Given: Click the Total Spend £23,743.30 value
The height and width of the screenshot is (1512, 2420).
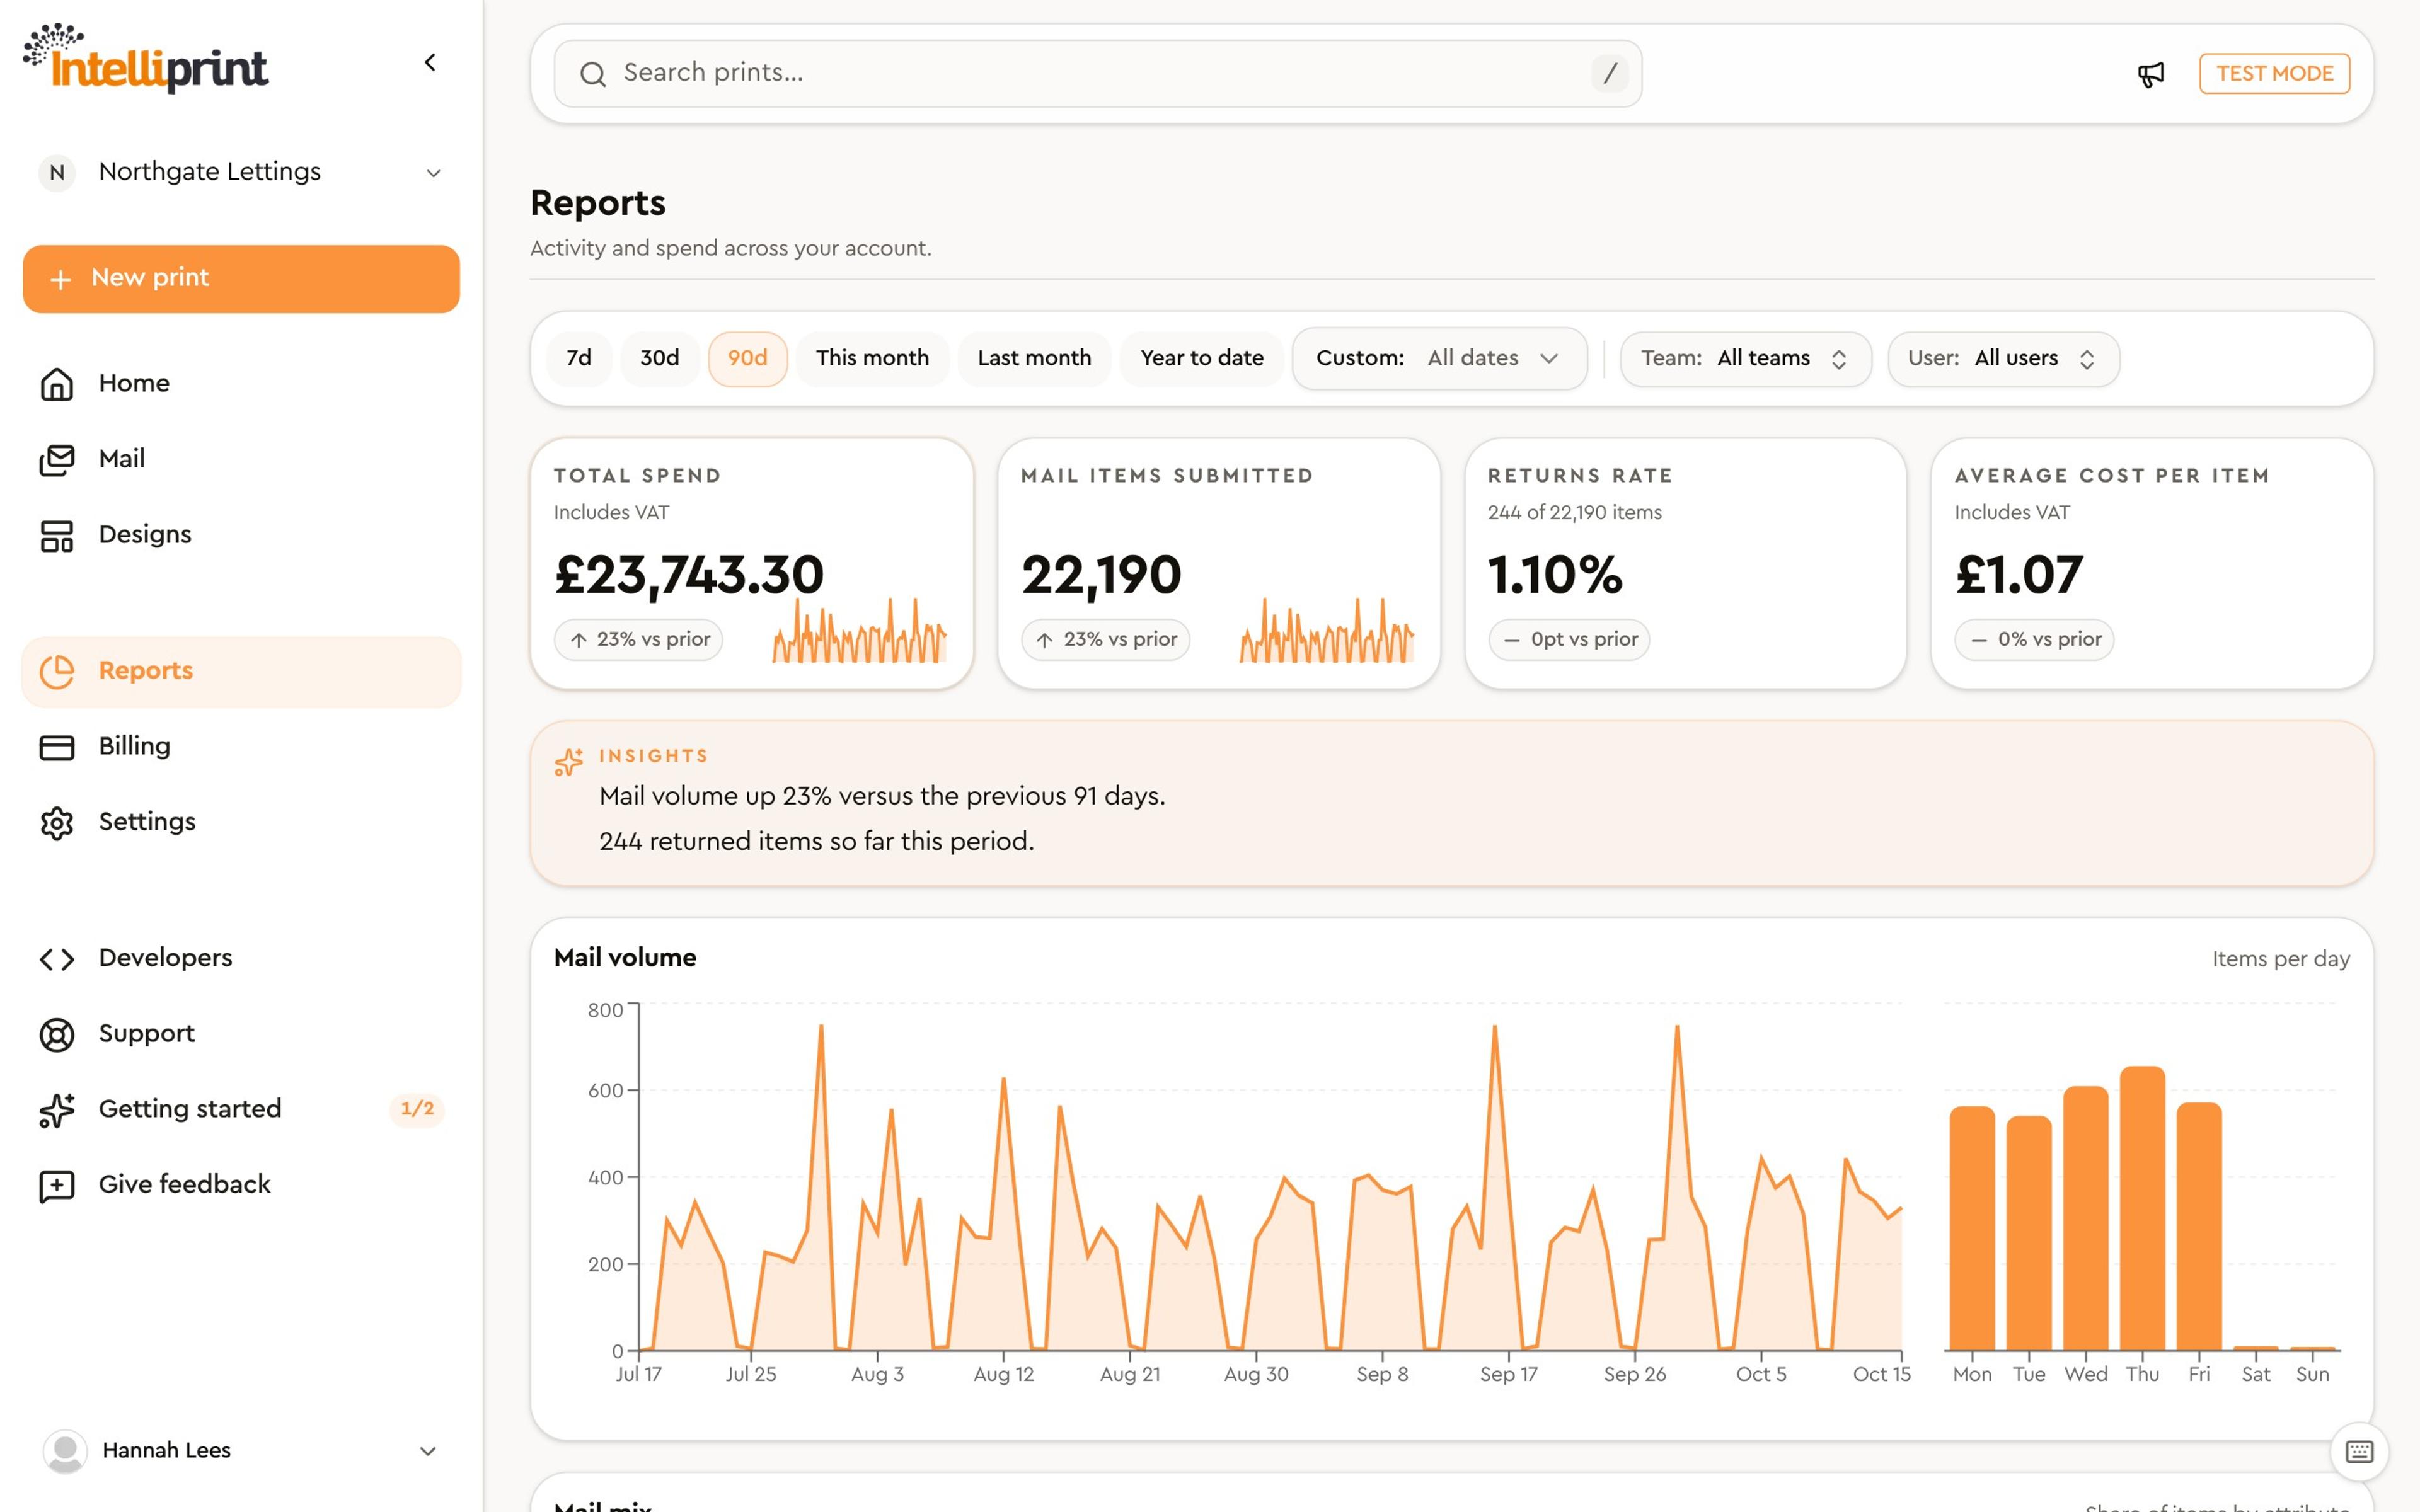Looking at the screenshot, I should [x=689, y=575].
